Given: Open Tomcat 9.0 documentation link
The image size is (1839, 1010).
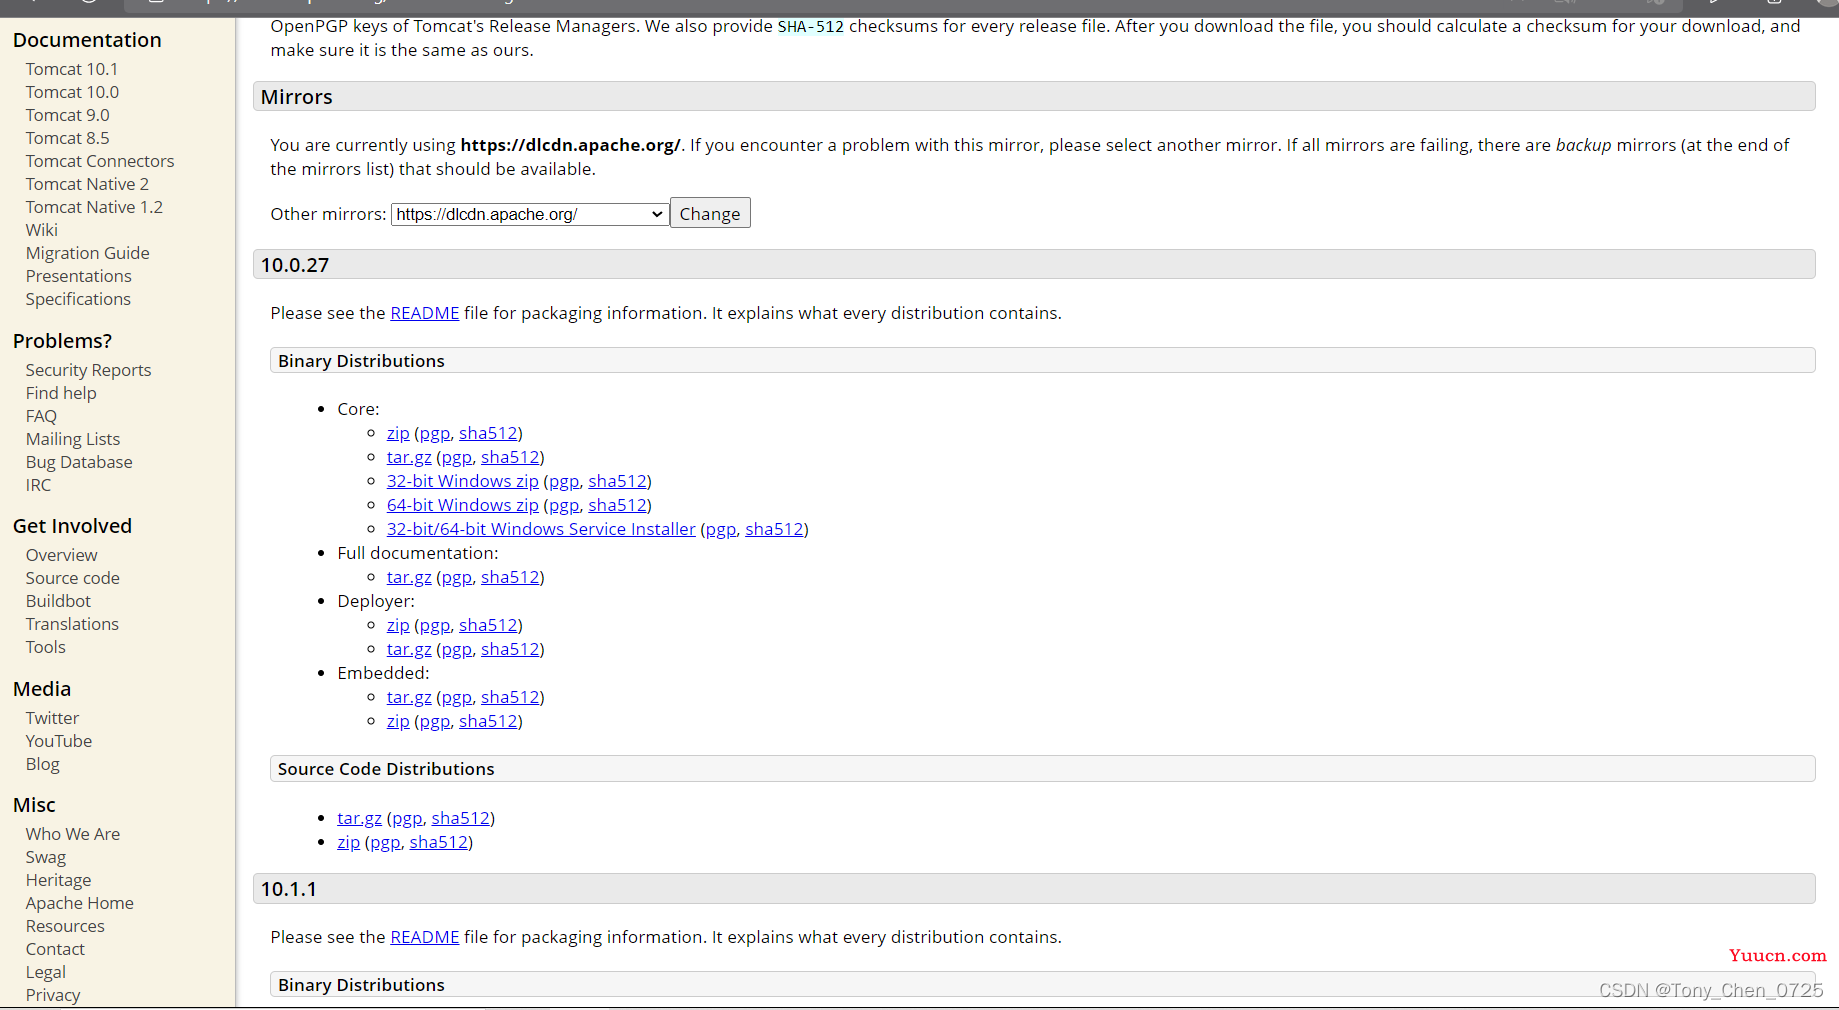Looking at the screenshot, I should pos(67,115).
